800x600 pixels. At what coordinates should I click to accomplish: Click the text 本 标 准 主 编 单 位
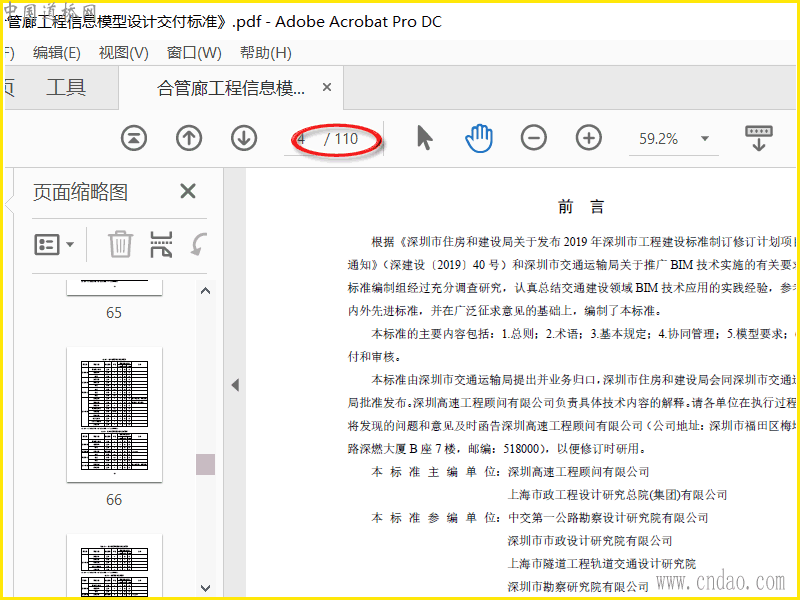(434, 471)
